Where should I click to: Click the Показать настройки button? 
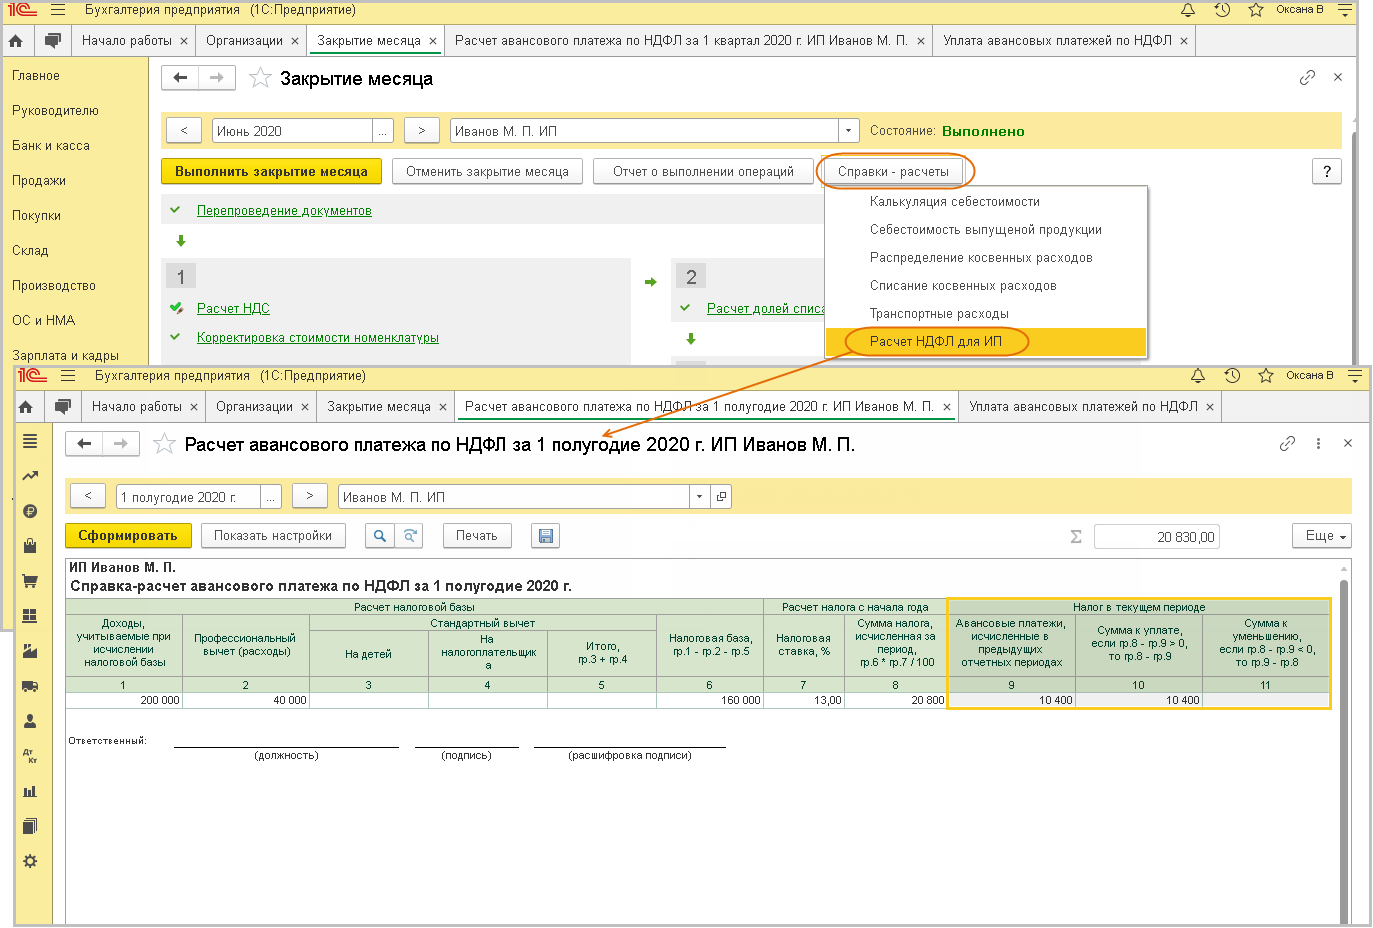[x=273, y=536]
